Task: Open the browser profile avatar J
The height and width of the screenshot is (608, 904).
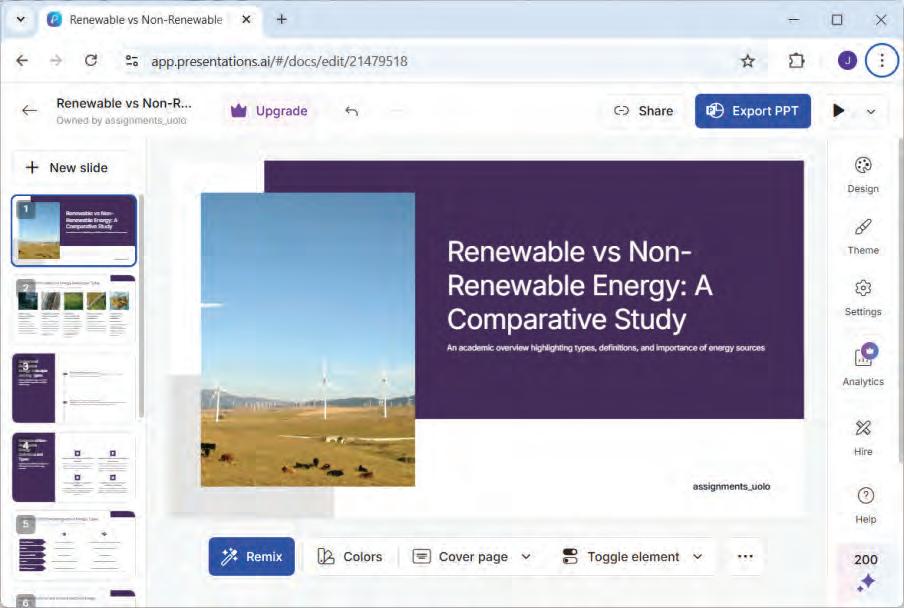Action: click(x=847, y=61)
